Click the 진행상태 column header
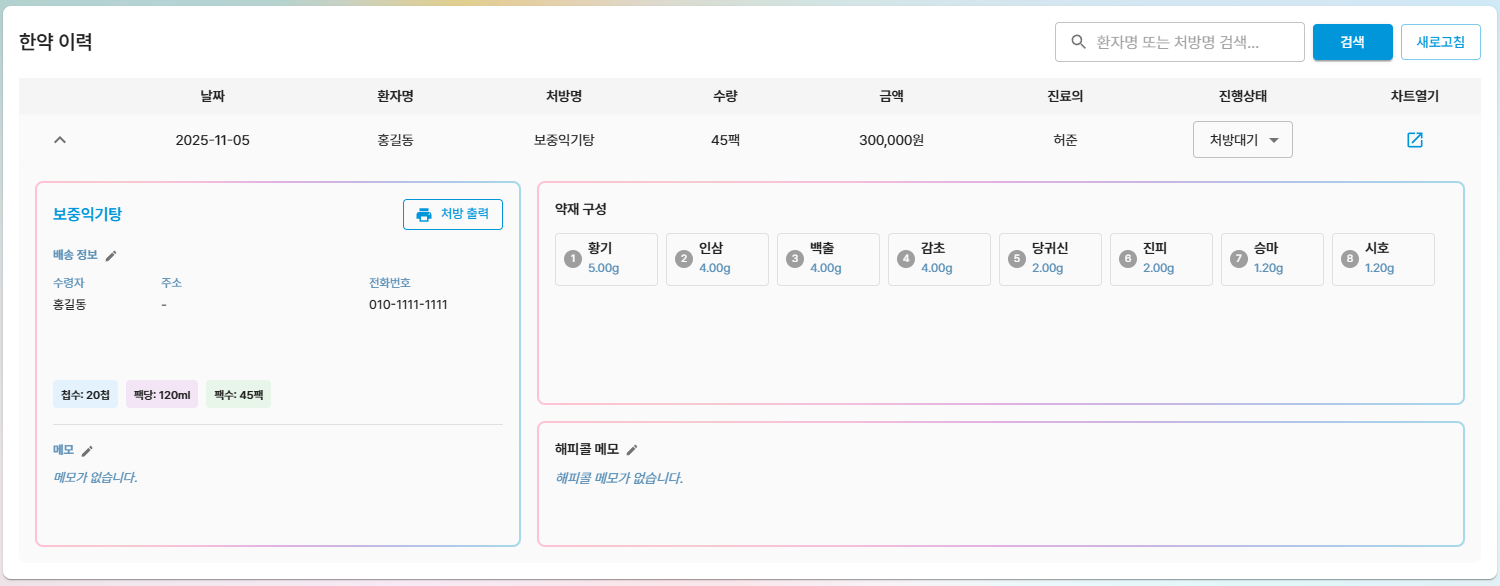The width and height of the screenshot is (1500, 586). tap(1242, 96)
